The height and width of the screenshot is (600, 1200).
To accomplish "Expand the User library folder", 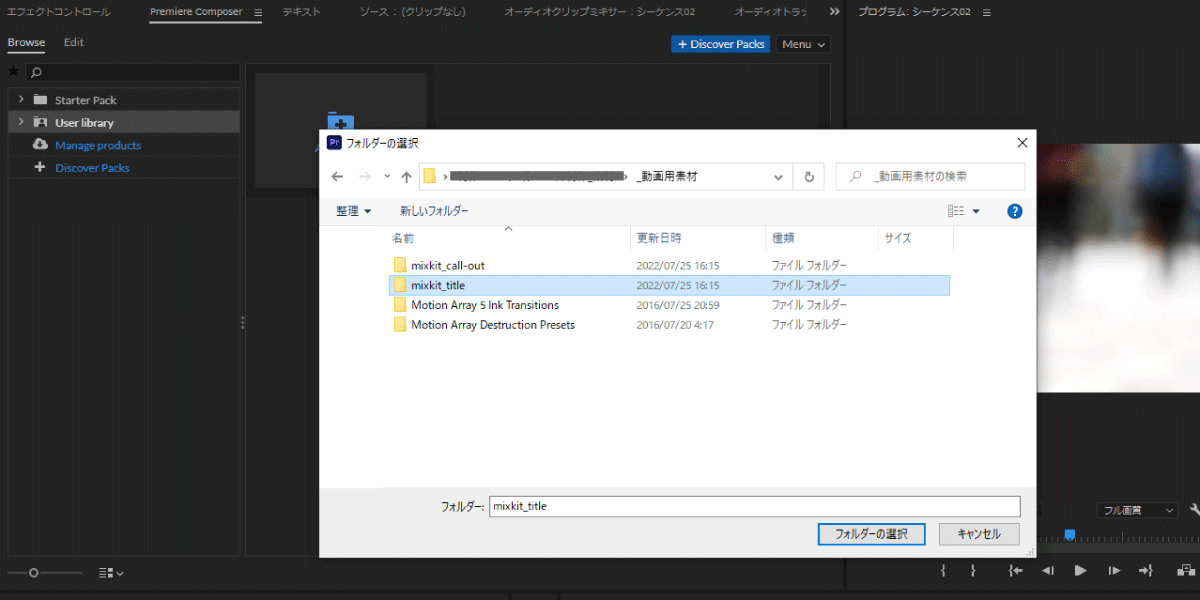I will click(x=20, y=122).
